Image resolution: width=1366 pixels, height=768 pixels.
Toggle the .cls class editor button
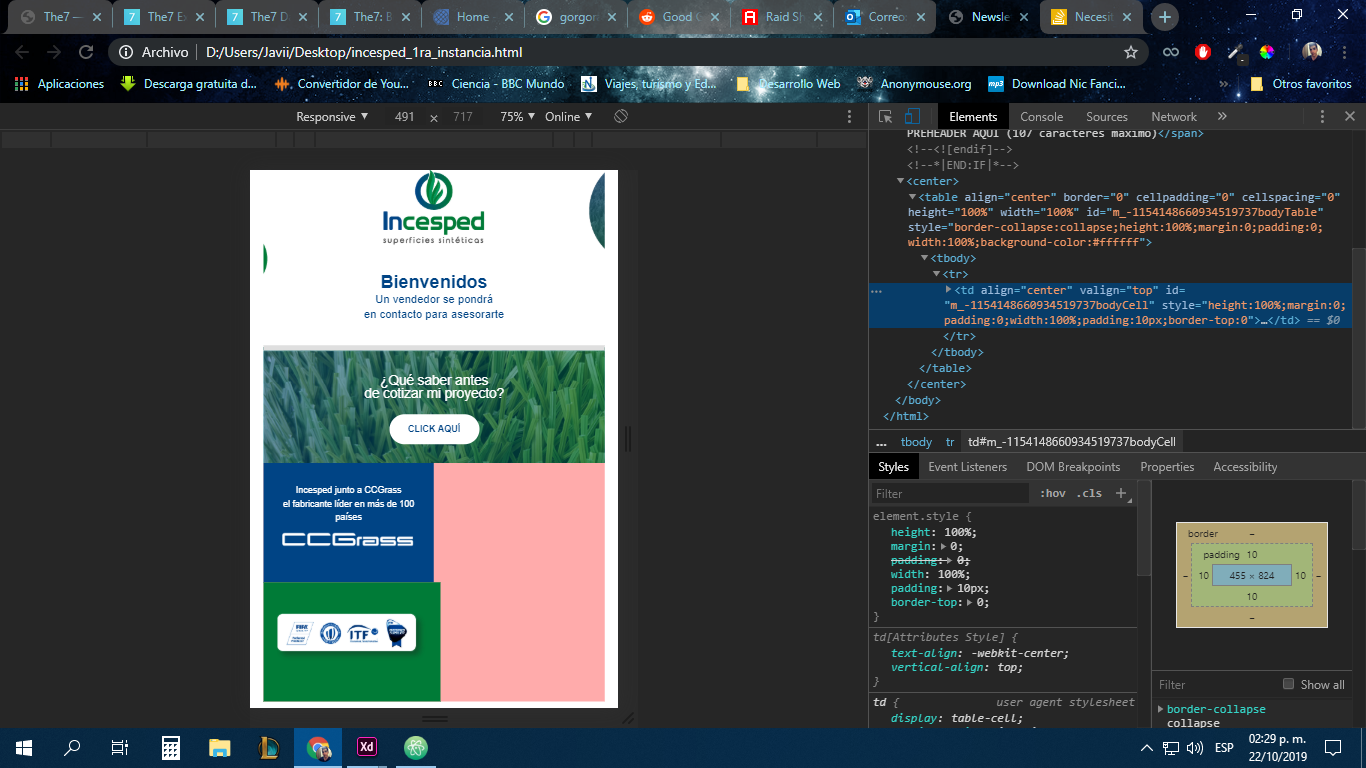[x=1089, y=493]
